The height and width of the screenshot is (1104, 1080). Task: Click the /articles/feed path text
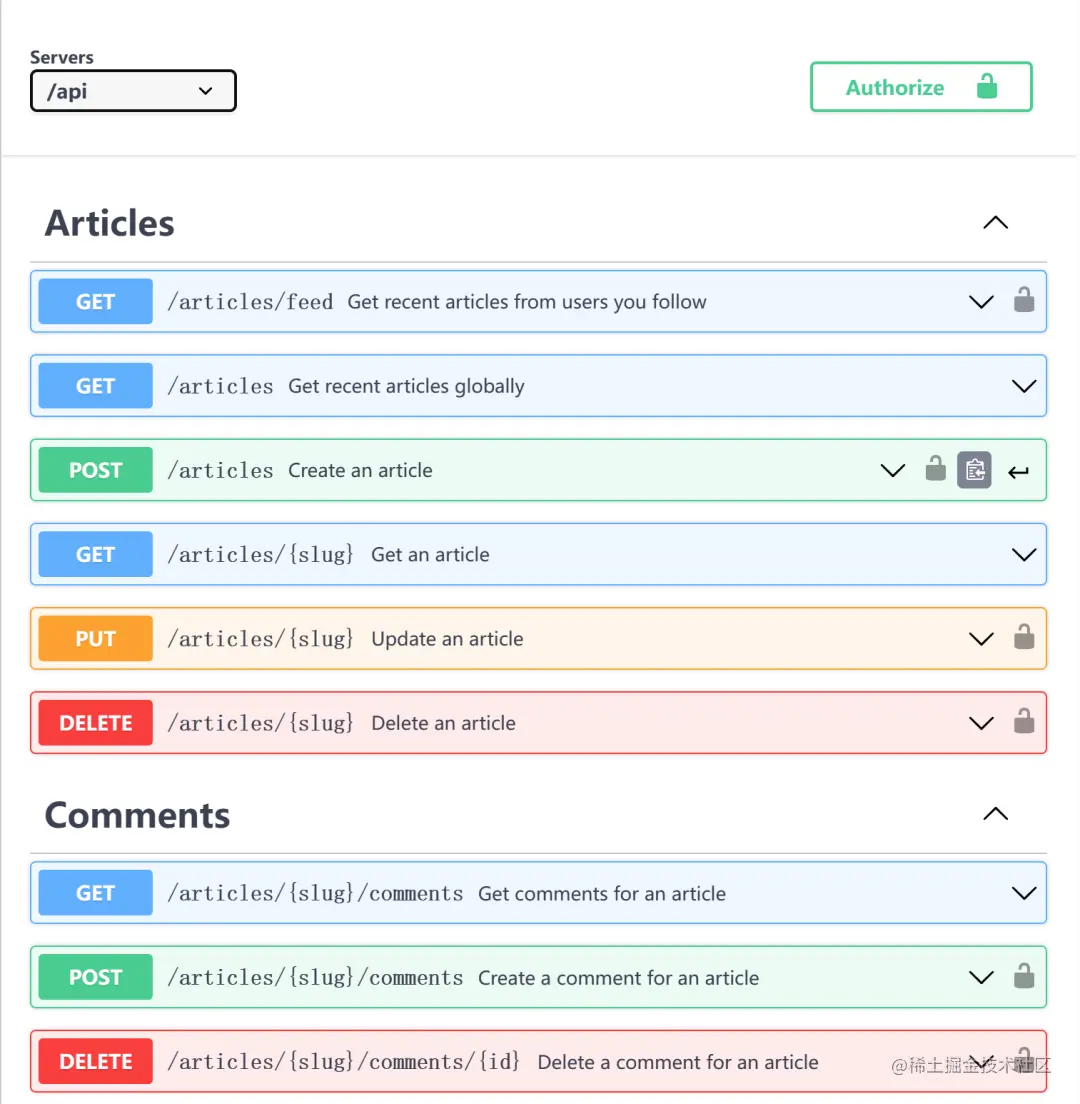250,302
